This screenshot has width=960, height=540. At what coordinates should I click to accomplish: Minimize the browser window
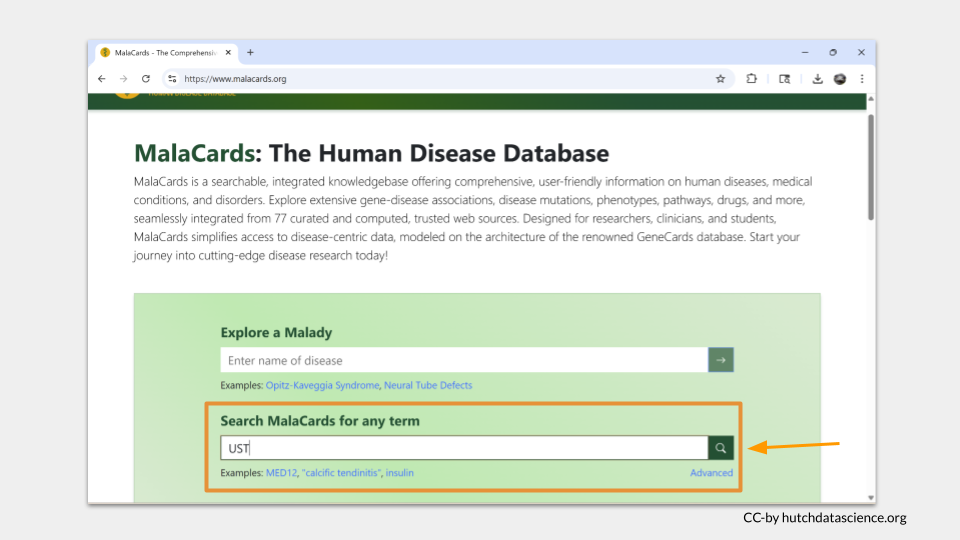click(805, 53)
